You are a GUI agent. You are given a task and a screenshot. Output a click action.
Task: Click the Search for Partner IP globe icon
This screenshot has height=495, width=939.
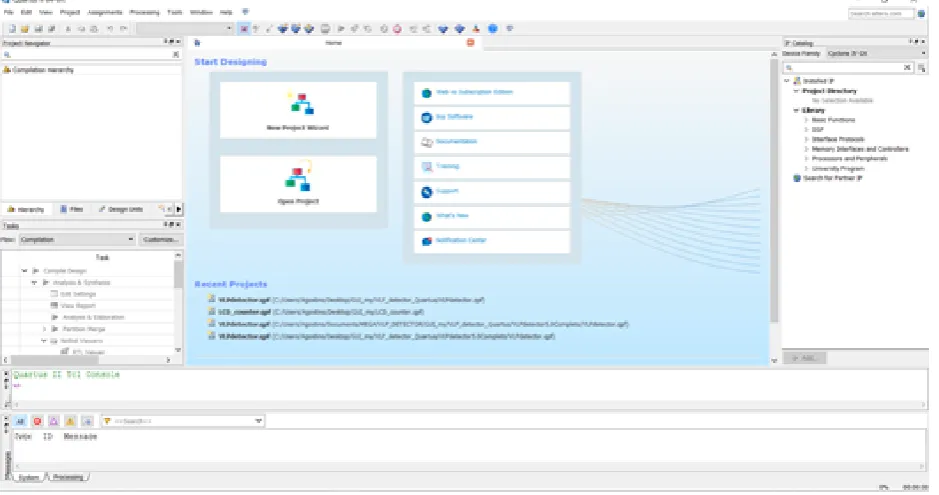pos(797,178)
